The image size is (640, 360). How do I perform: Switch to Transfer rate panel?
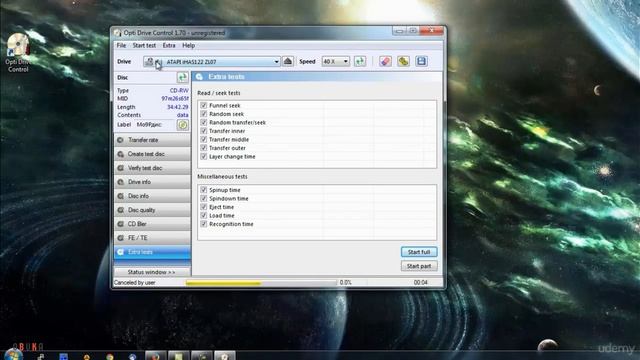(152, 140)
